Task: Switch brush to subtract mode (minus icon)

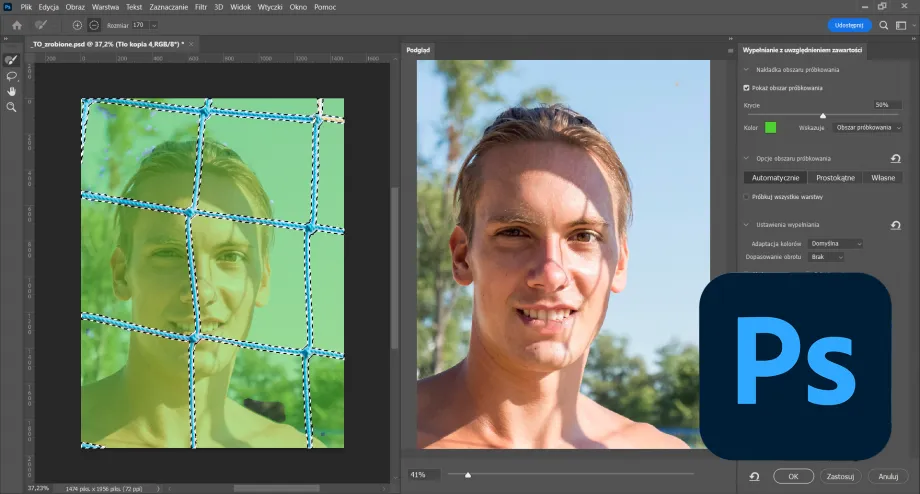Action: click(93, 24)
